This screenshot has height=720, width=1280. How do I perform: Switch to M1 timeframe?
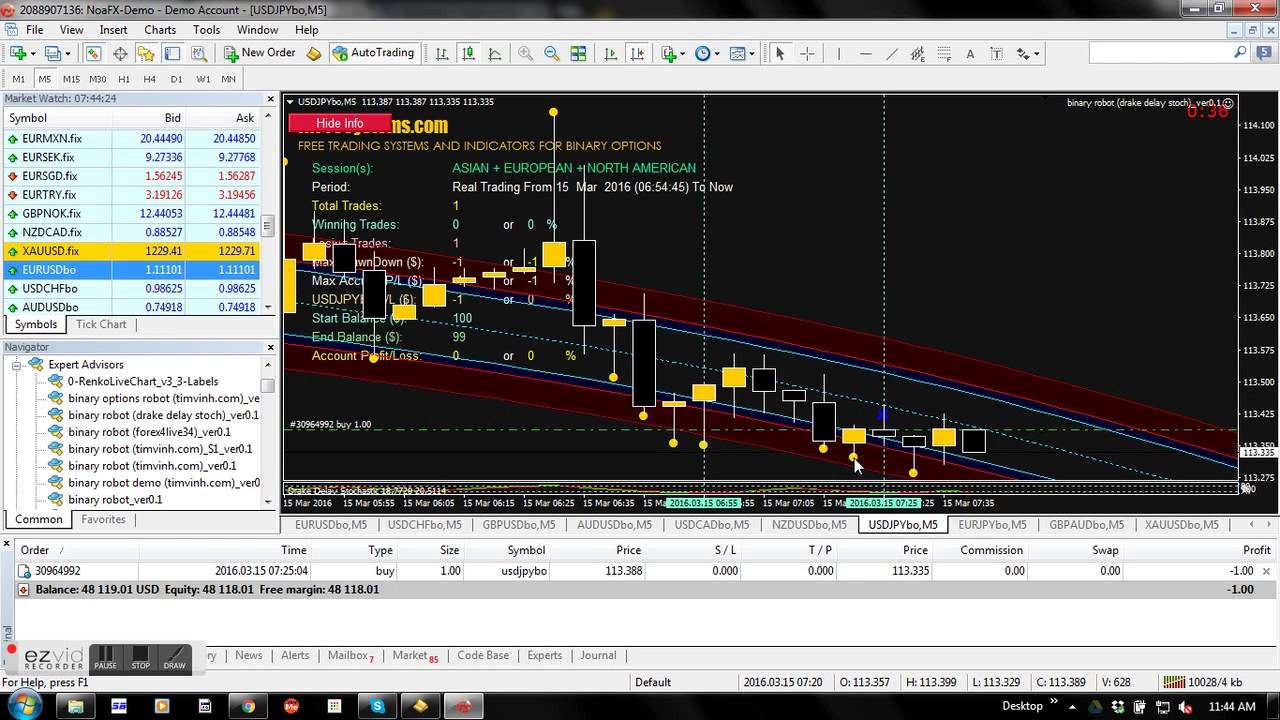(19, 79)
